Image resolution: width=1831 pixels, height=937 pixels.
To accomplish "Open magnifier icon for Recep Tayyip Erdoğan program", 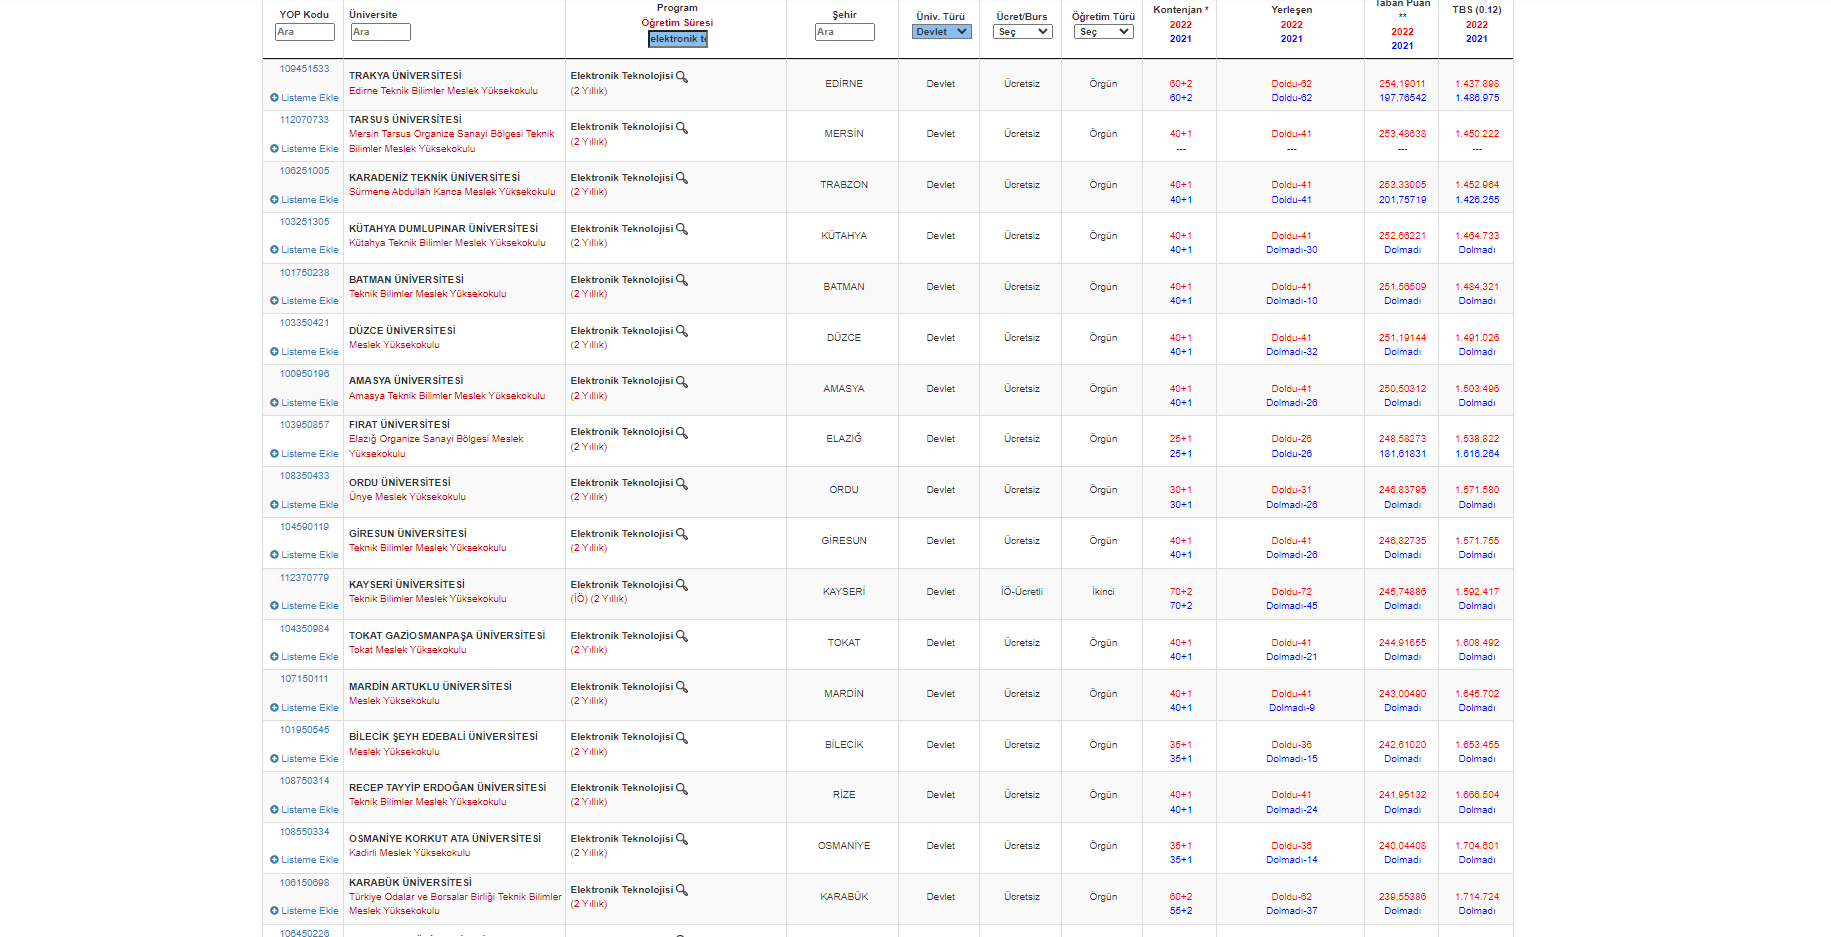I will [682, 788].
